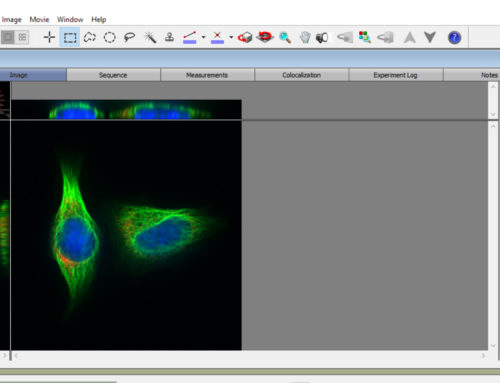Switch to the Sequence tab
500x383 pixels.
[113, 75]
